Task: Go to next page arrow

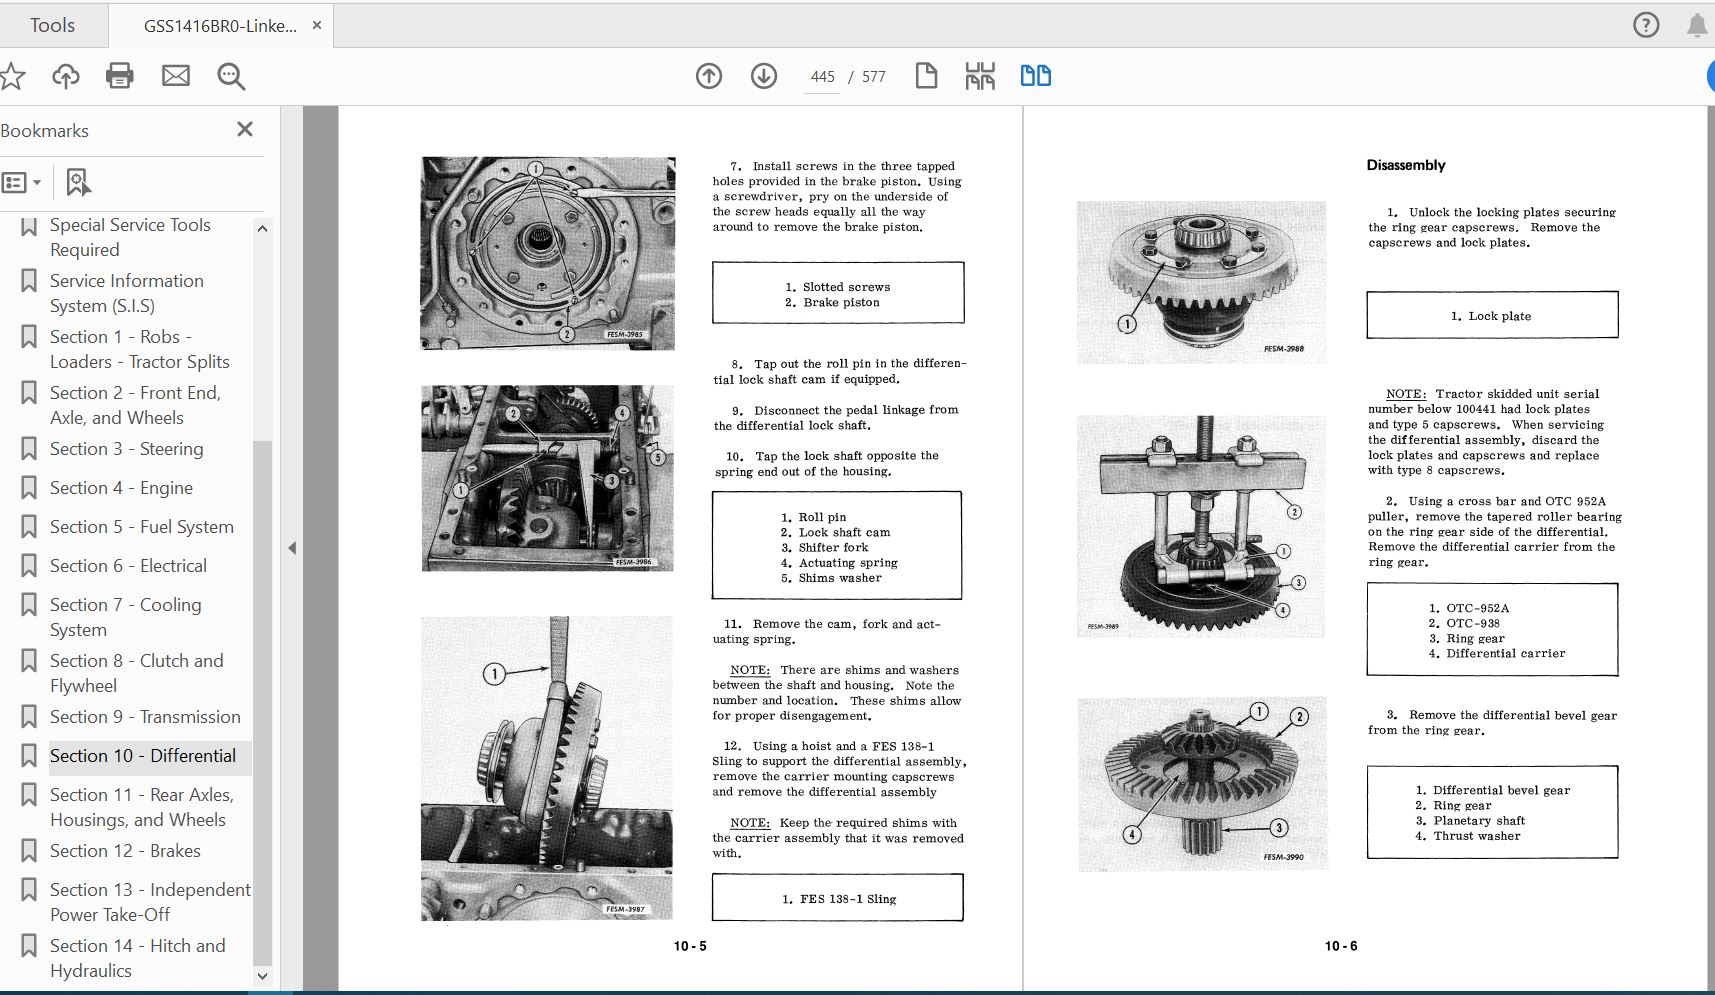Action: pos(764,76)
